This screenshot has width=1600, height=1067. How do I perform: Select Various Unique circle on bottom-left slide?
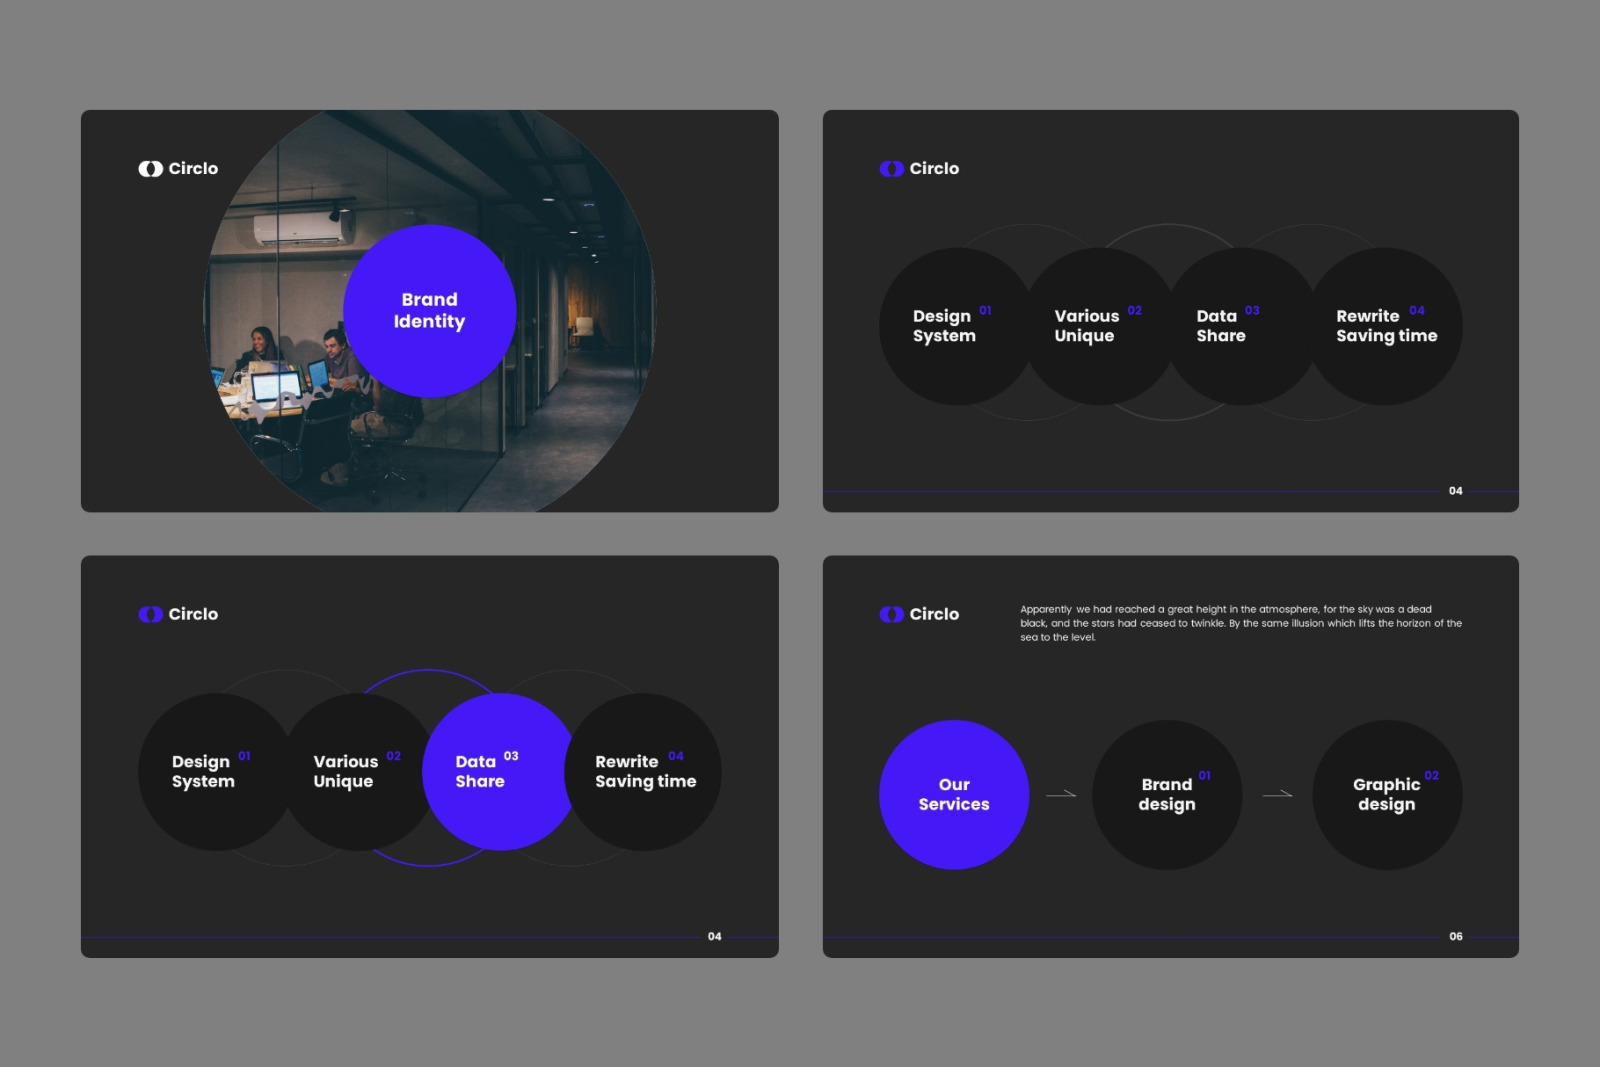[x=355, y=772]
